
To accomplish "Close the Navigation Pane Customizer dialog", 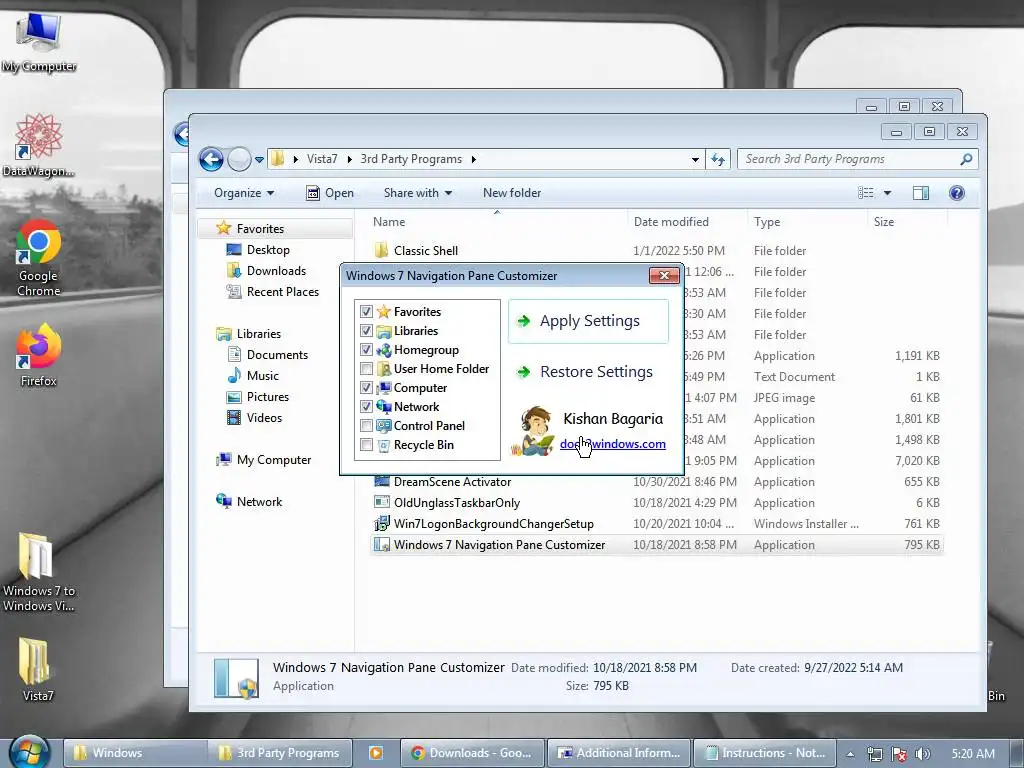I will (x=664, y=276).
